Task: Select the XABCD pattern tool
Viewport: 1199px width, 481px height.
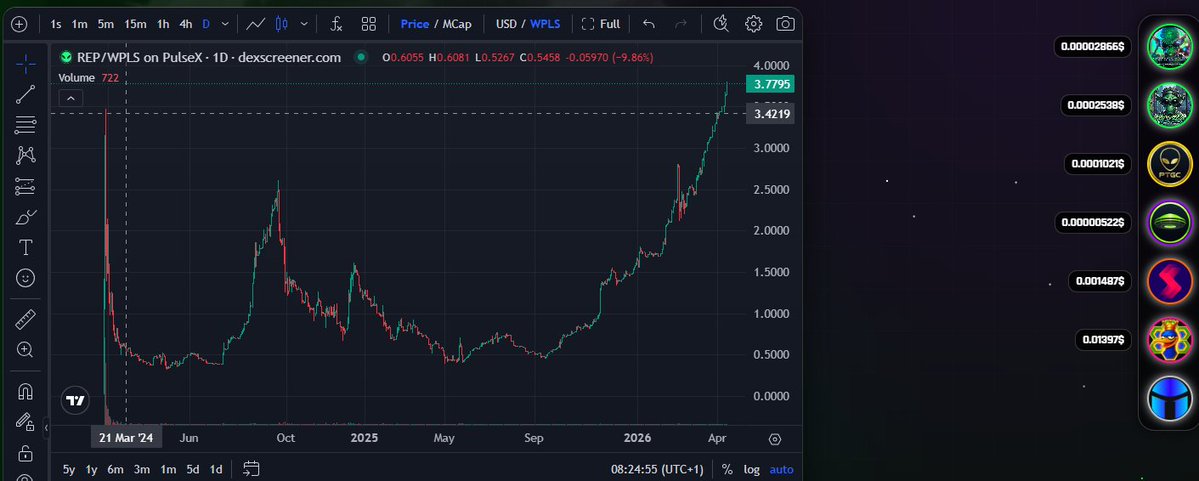Action: tap(25, 155)
